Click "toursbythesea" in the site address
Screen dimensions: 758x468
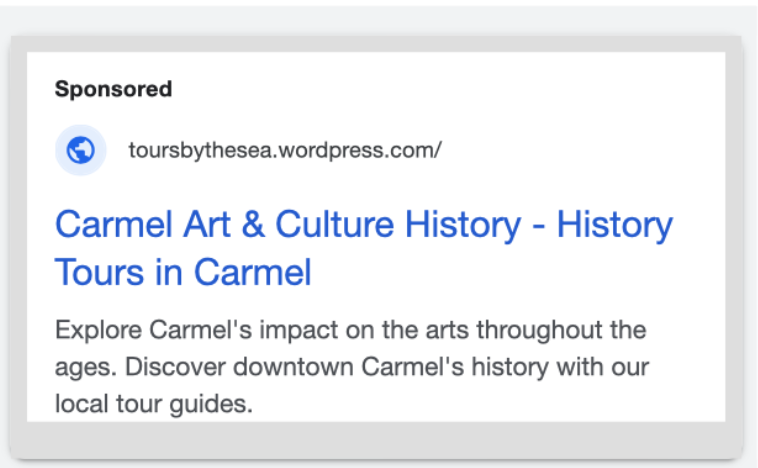202,150
